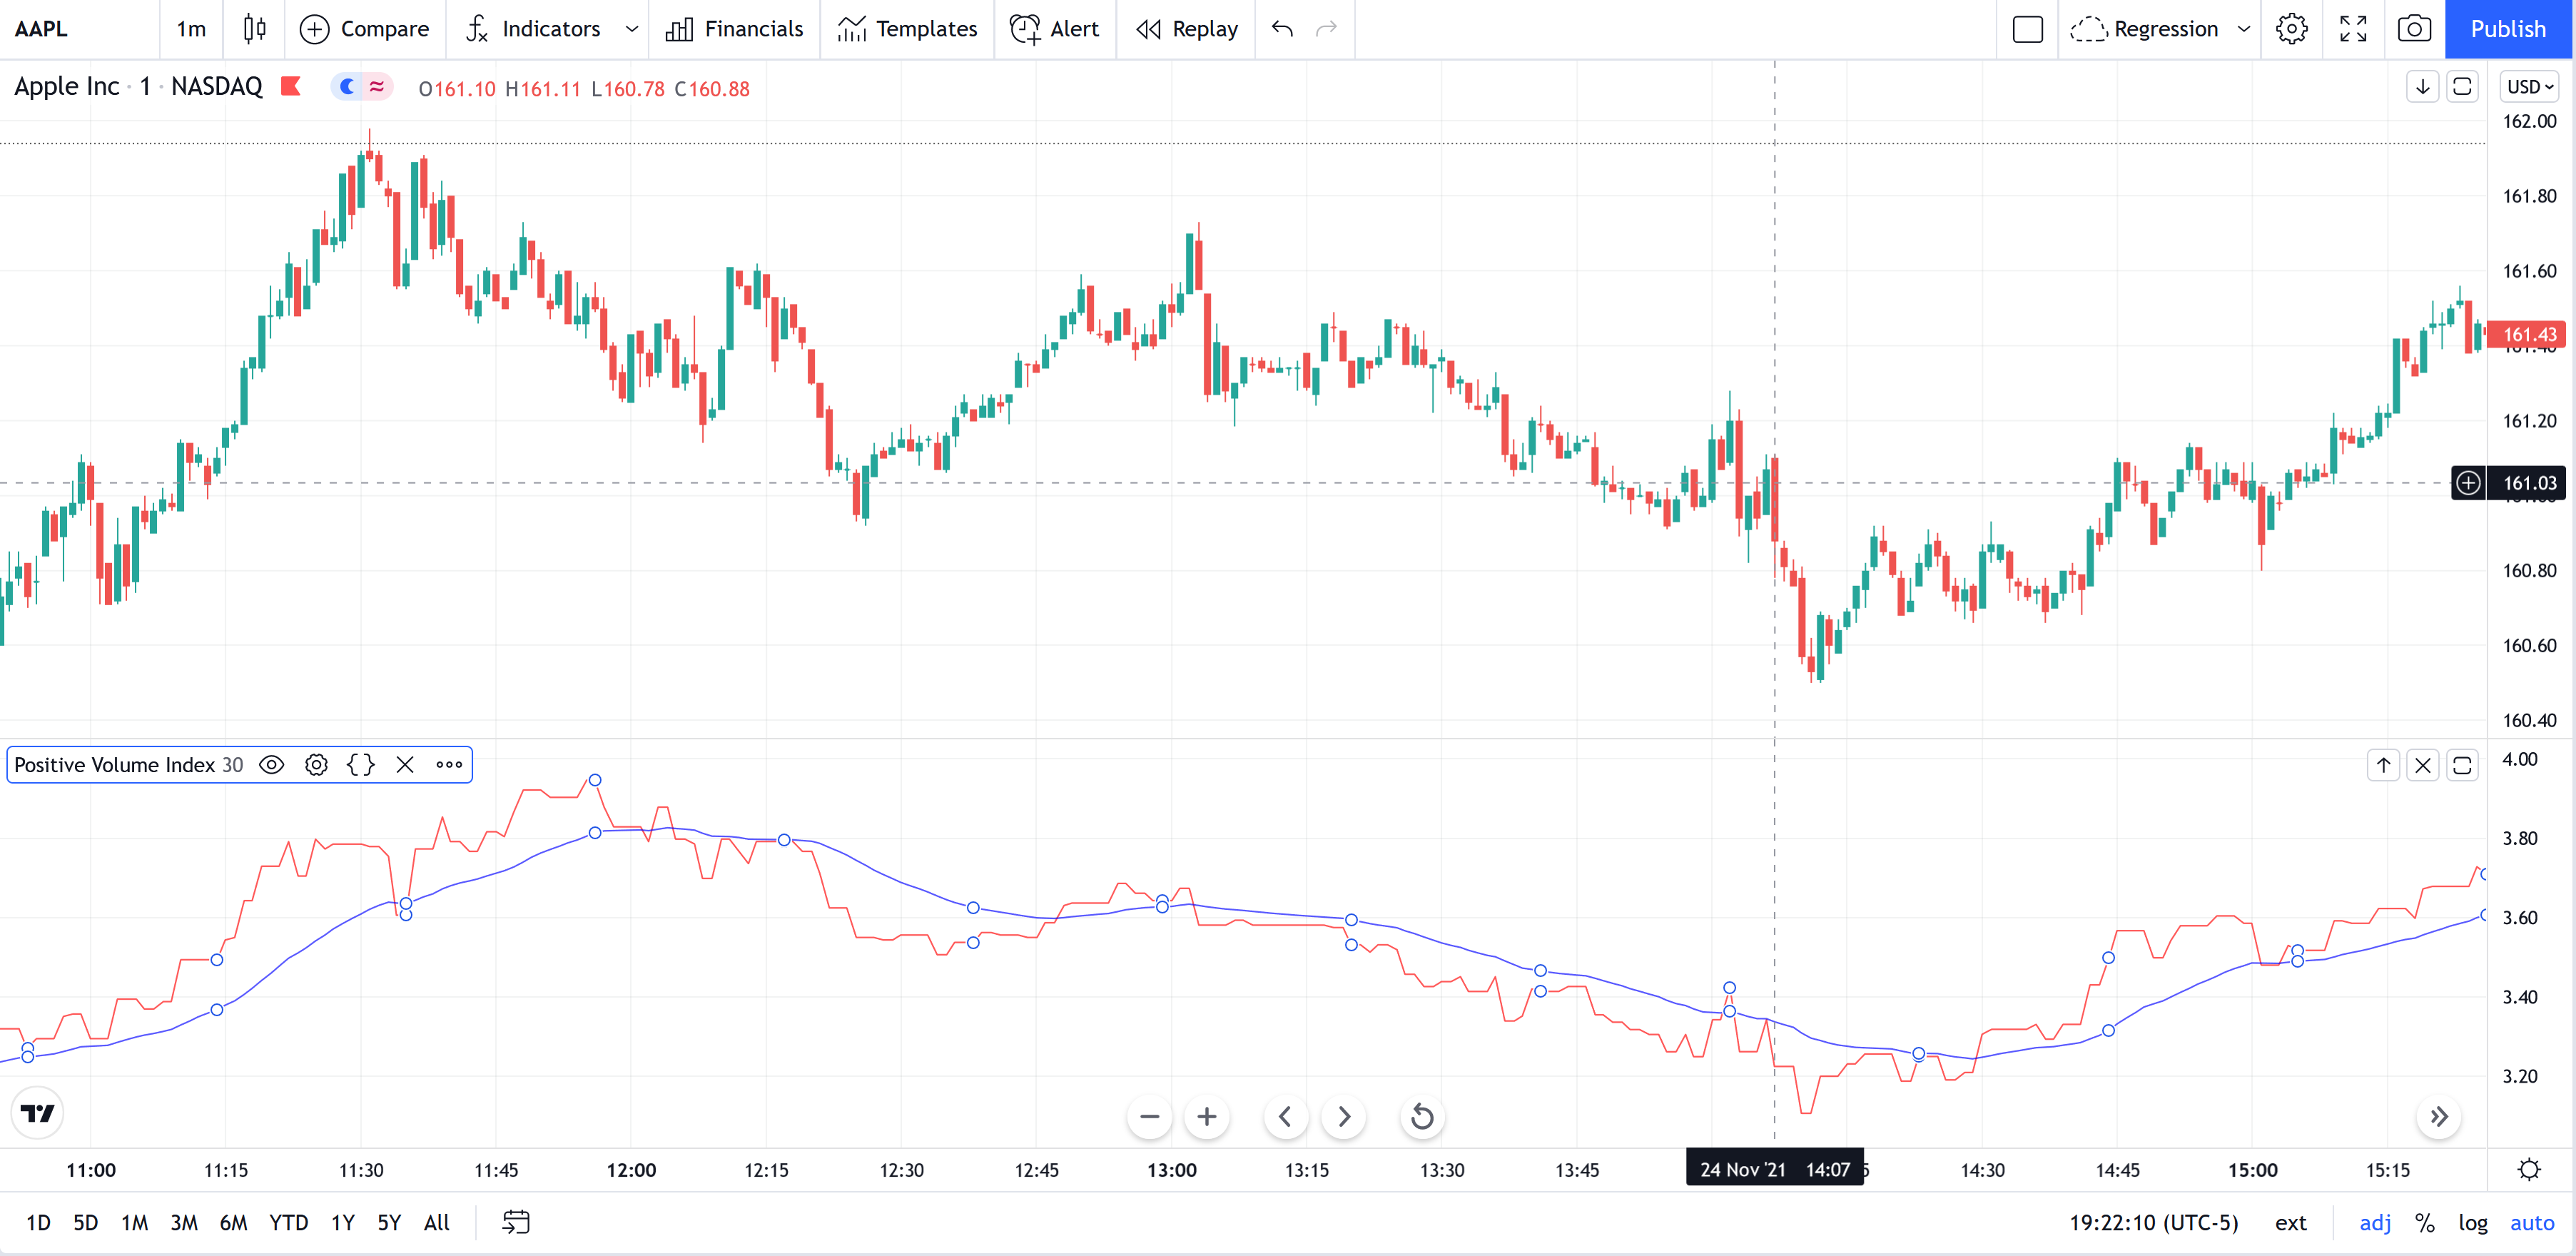The height and width of the screenshot is (1256, 2576).
Task: Toggle log scale
Action: (2472, 1222)
